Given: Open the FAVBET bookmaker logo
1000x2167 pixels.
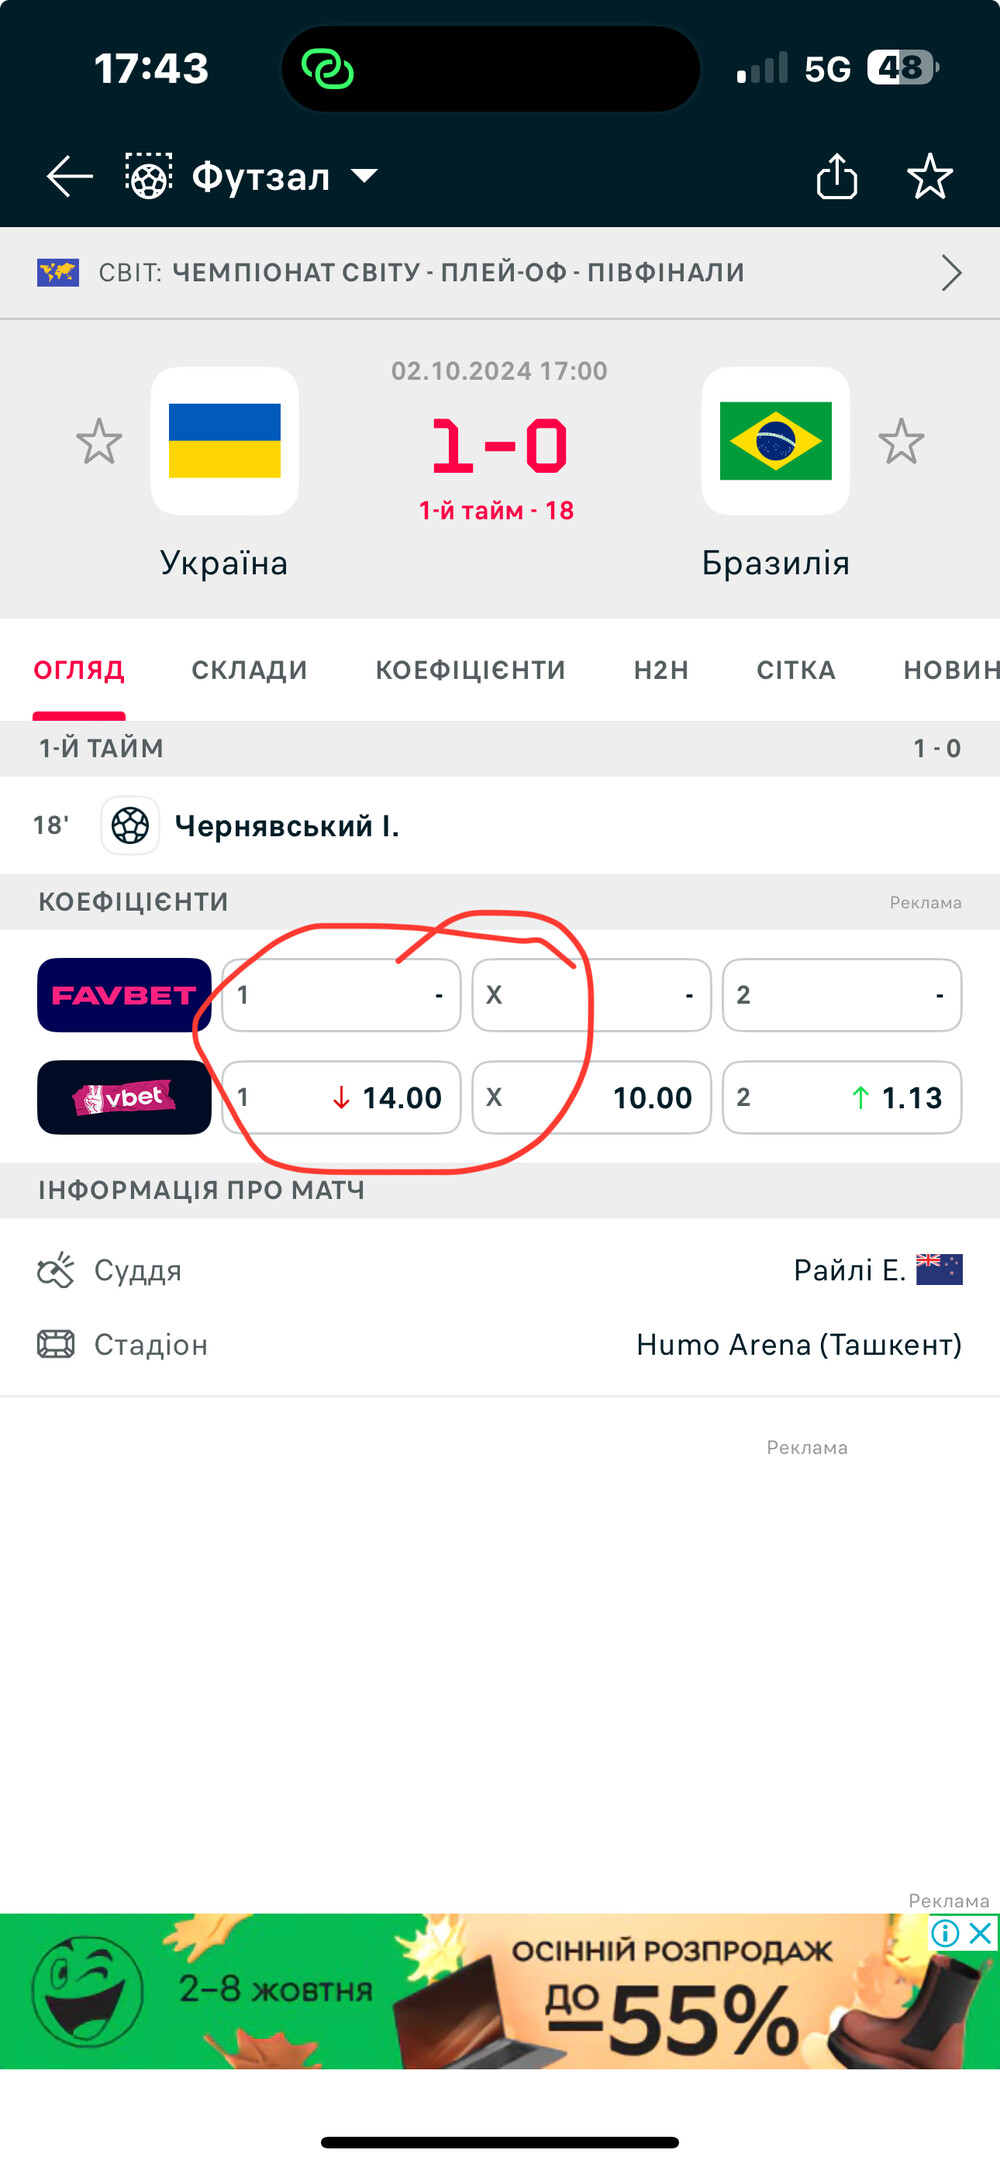Looking at the screenshot, I should coord(124,995).
